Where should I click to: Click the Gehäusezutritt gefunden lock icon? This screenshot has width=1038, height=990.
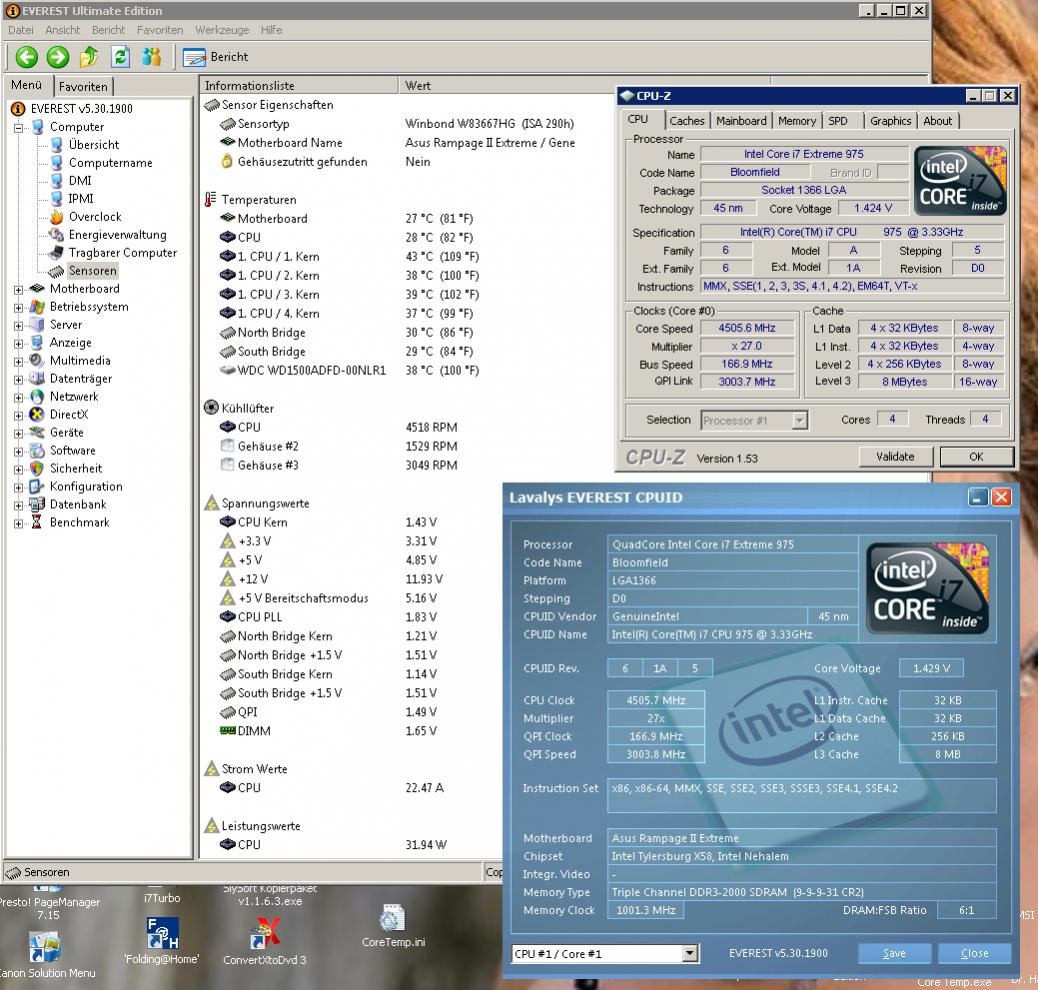pos(227,161)
